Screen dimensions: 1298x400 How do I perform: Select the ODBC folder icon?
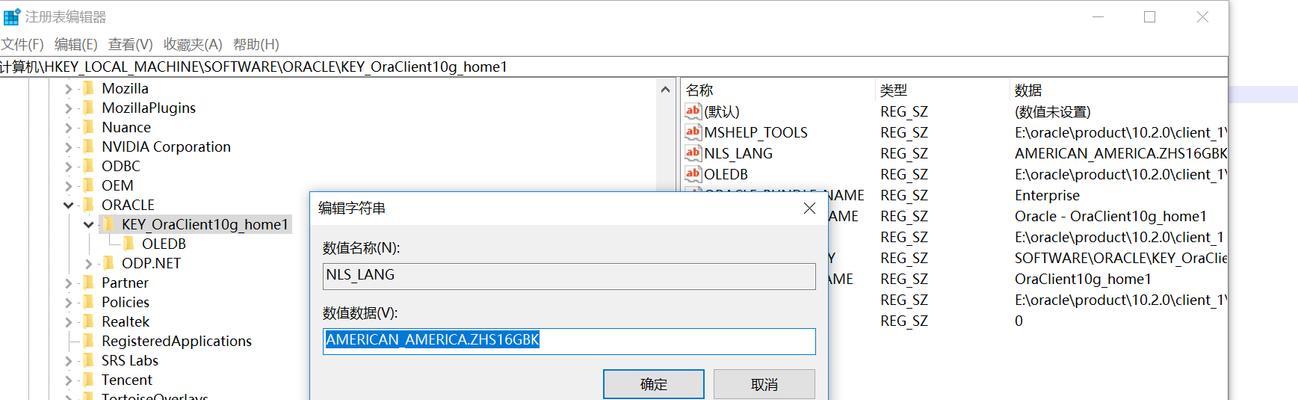pos(88,166)
